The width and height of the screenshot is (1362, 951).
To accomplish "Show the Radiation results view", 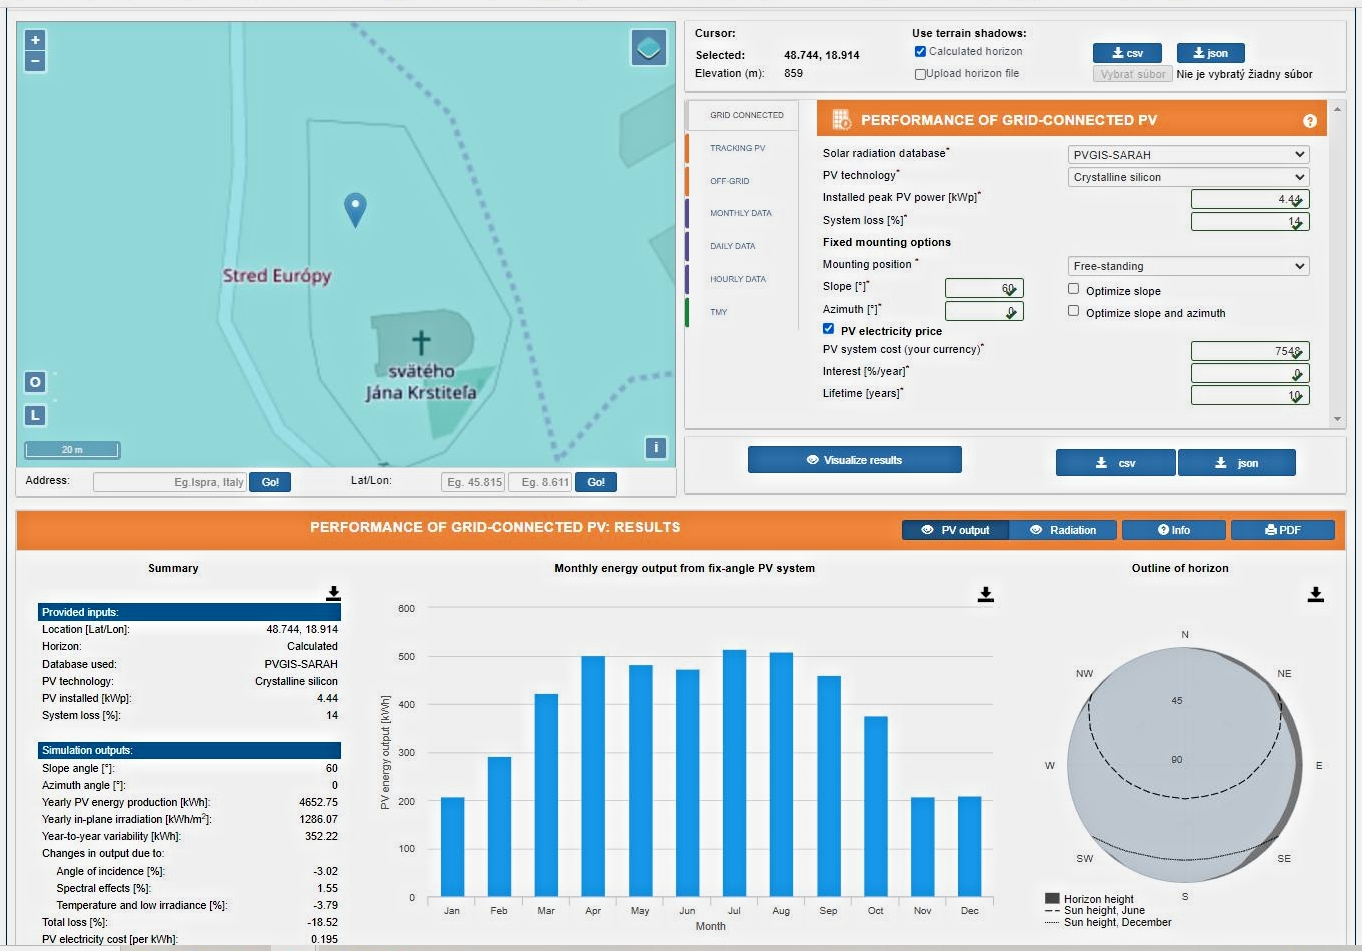I will (1063, 530).
